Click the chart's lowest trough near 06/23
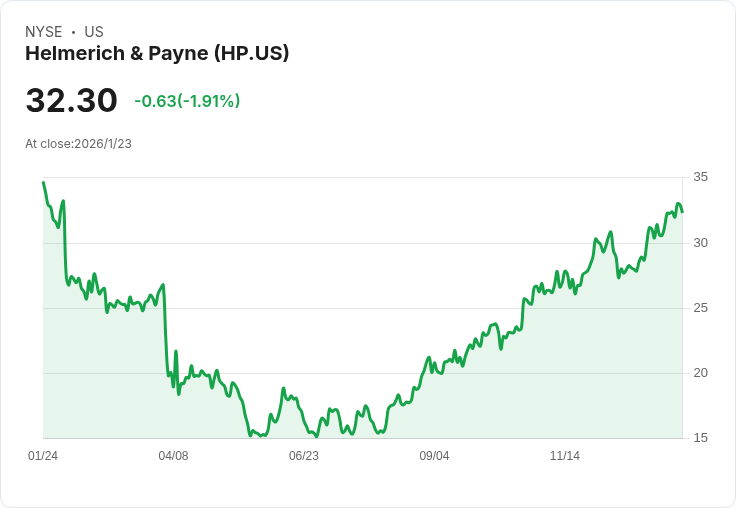The width and height of the screenshot is (736, 508). point(316,436)
